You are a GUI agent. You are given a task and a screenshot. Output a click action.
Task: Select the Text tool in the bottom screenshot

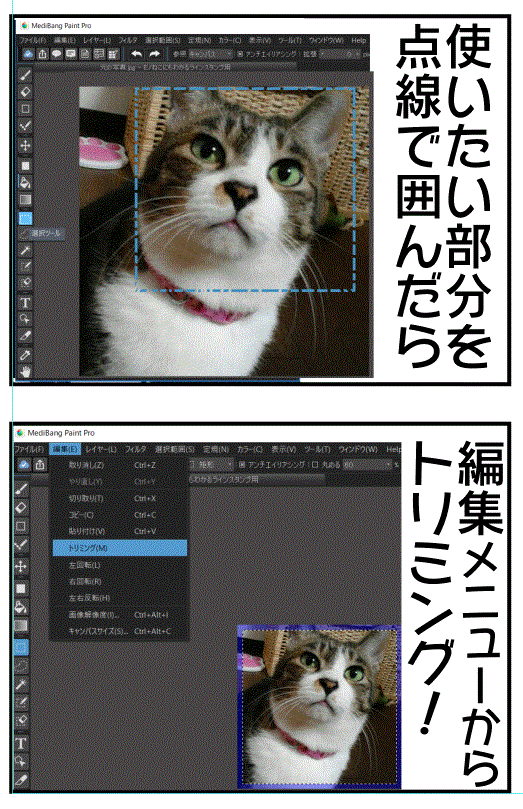coord(21,743)
